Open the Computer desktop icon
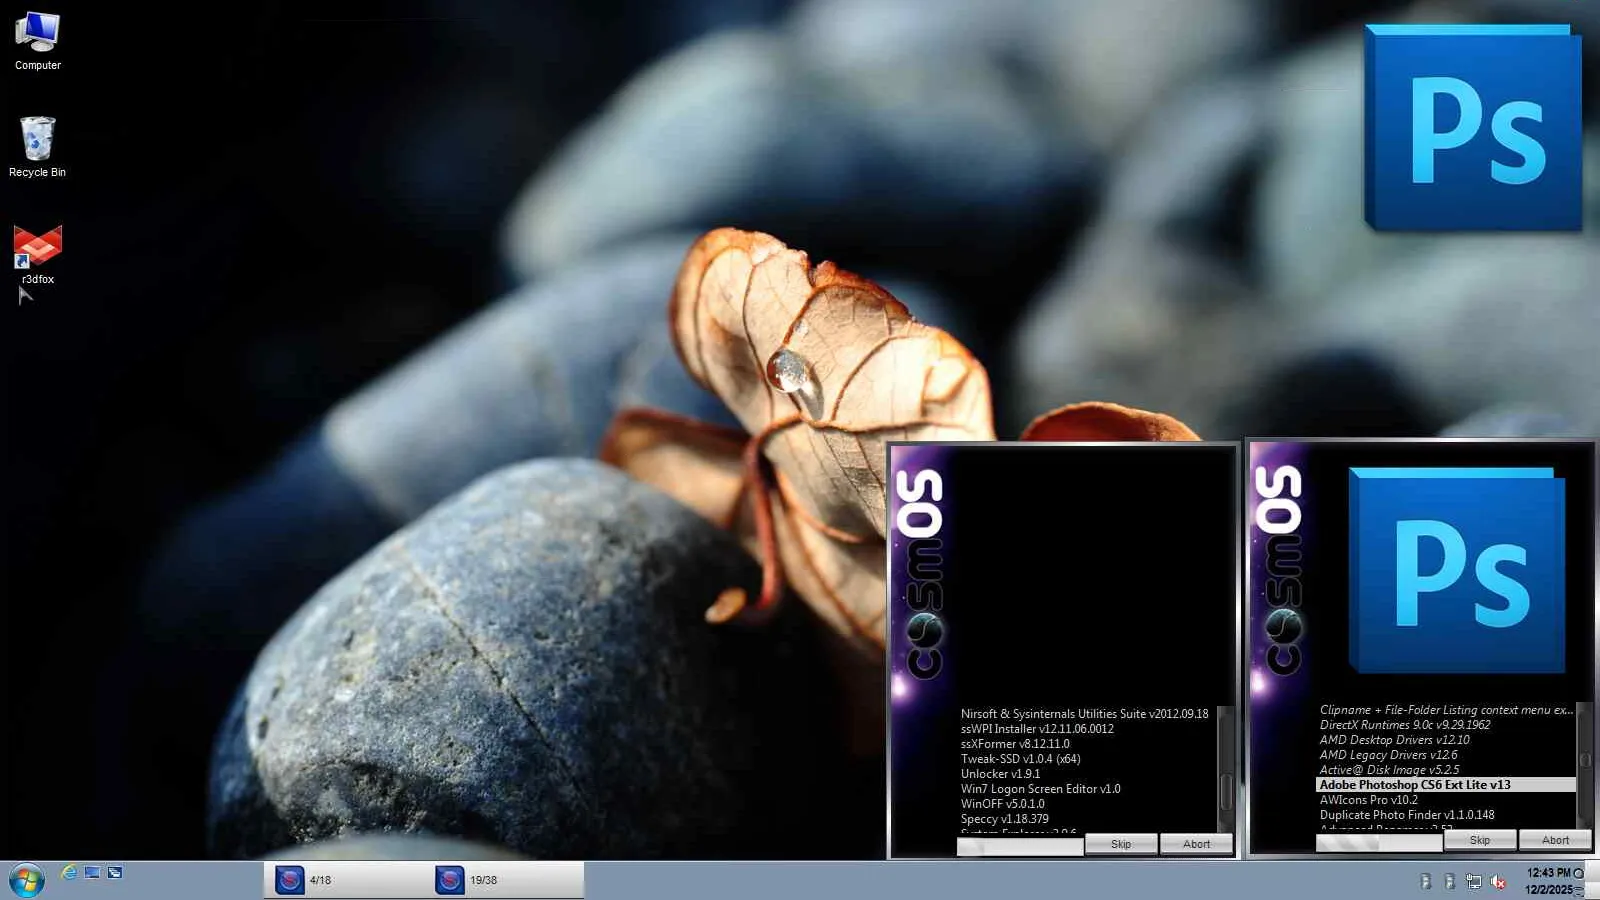This screenshot has height=900, width=1600. (38, 41)
